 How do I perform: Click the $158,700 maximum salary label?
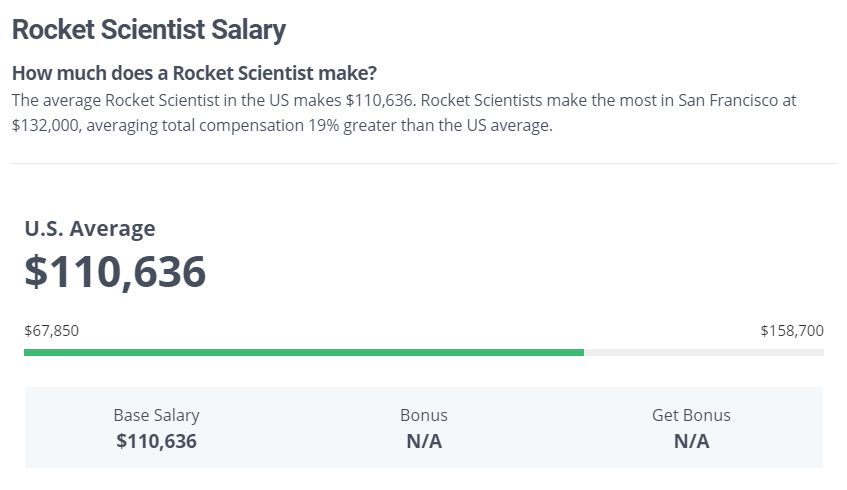click(x=792, y=331)
